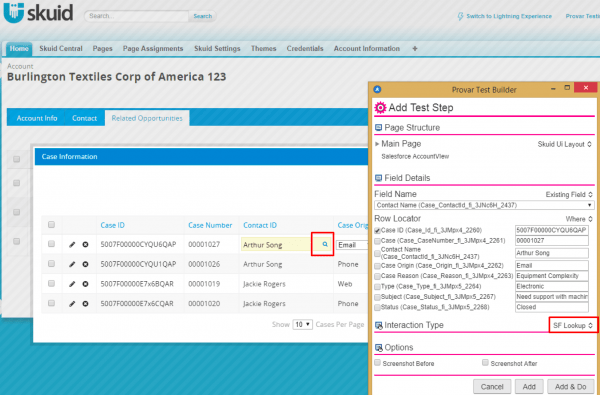This screenshot has height=395, width=600.
Task: Click the Search button
Action: [x=202, y=16]
